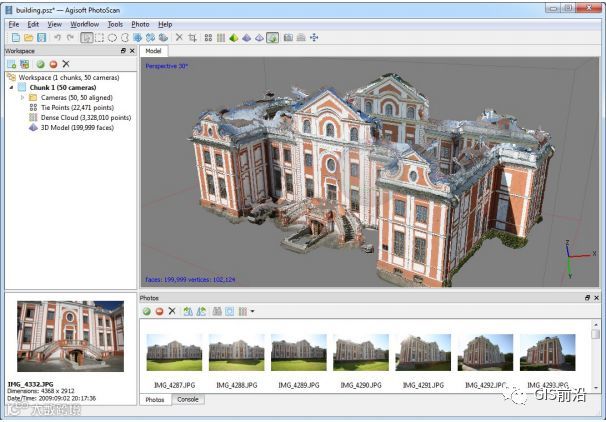Close the Workspace panel
The image size is (606, 422).
click(132, 51)
